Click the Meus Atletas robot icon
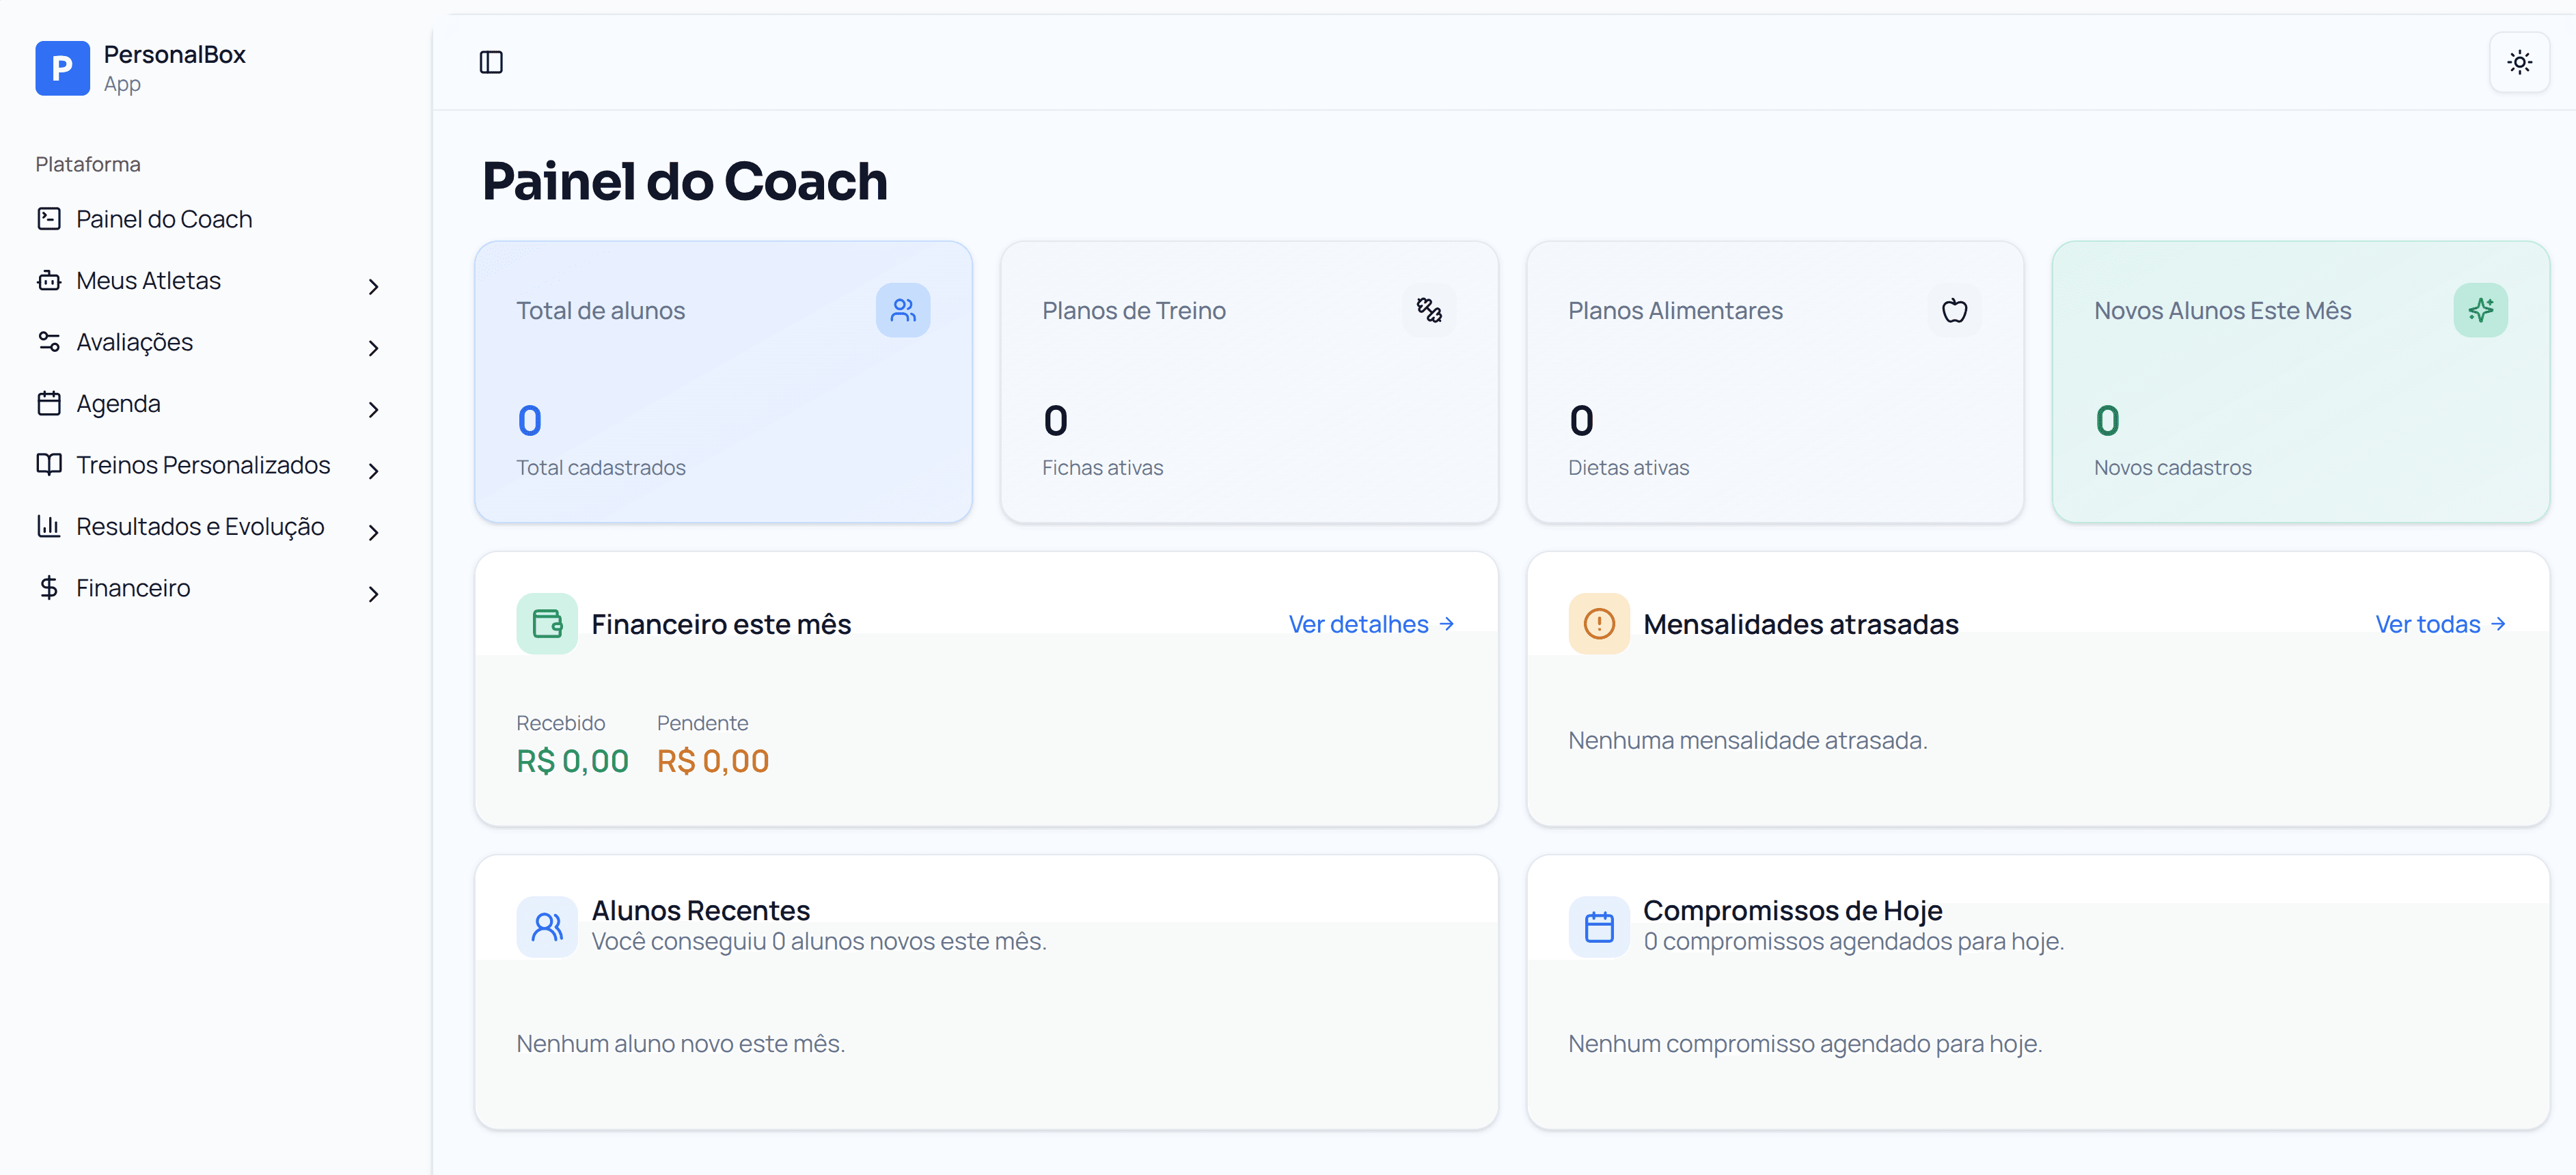 click(x=49, y=280)
